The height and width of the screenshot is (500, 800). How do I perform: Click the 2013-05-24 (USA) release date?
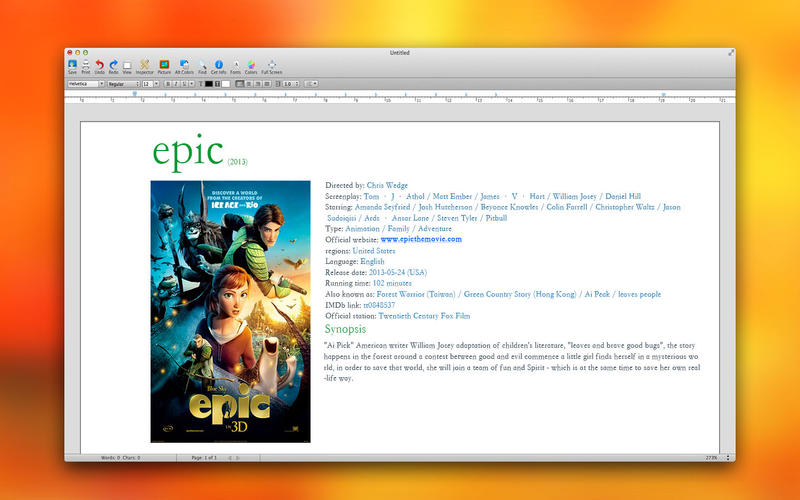[x=398, y=272]
